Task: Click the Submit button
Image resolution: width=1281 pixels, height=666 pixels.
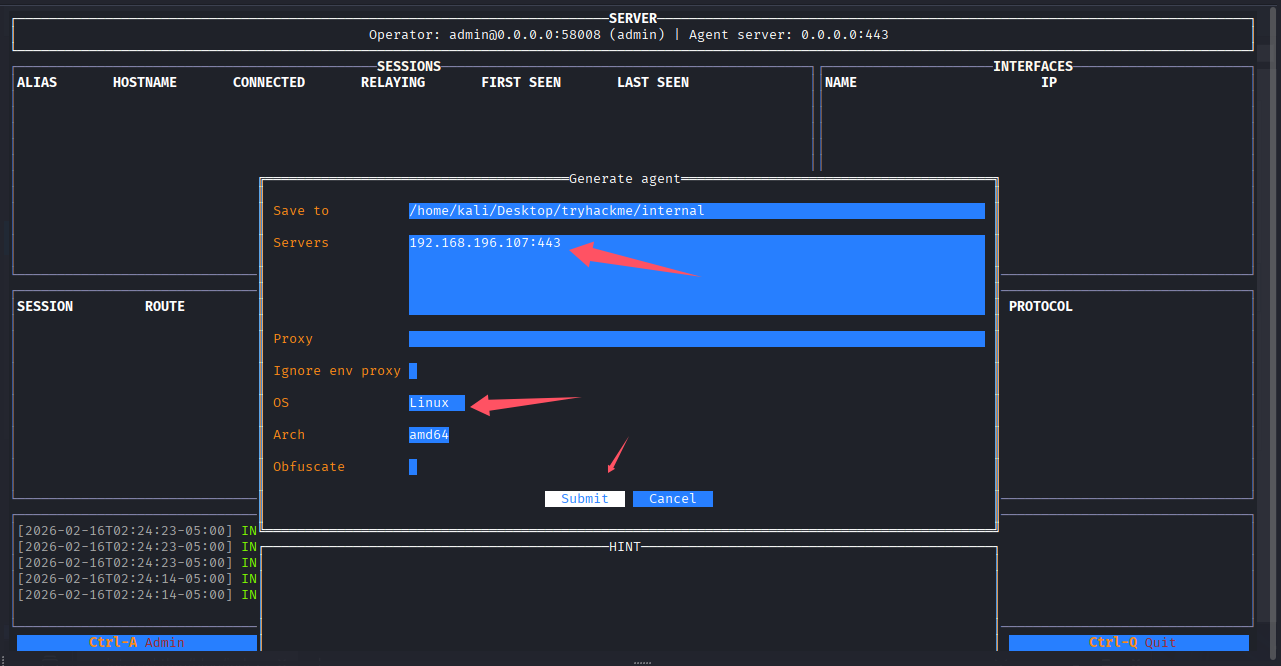Action: (x=584, y=499)
